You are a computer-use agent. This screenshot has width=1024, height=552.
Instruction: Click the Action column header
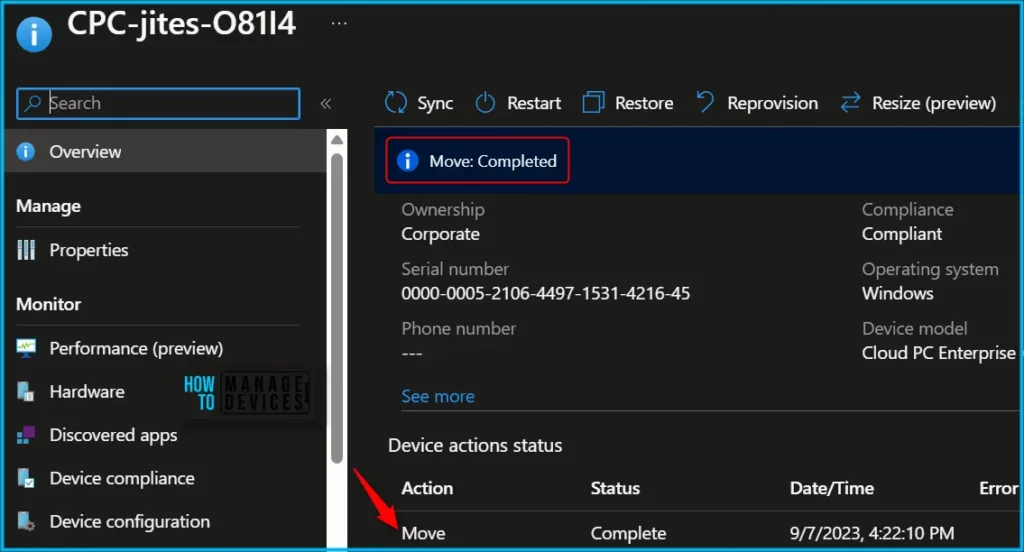[x=427, y=489]
